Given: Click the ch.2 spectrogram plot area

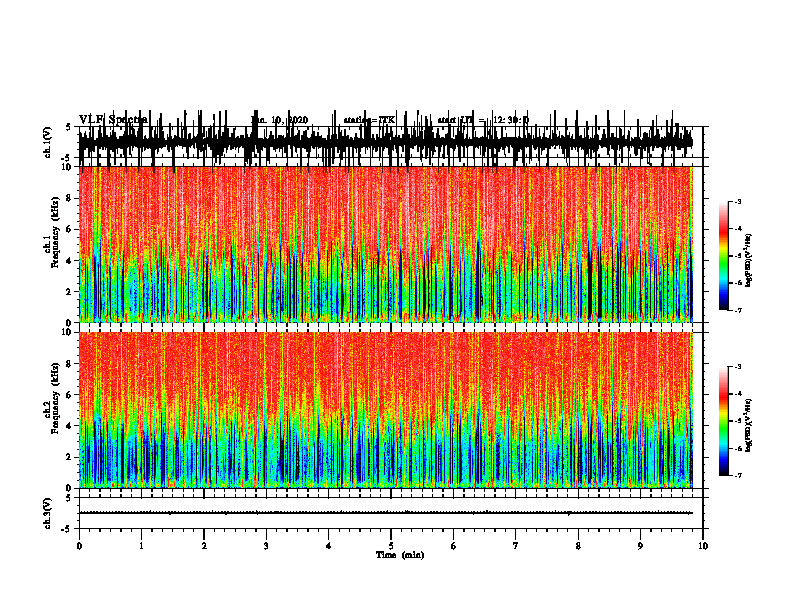Looking at the screenshot, I should point(386,410).
